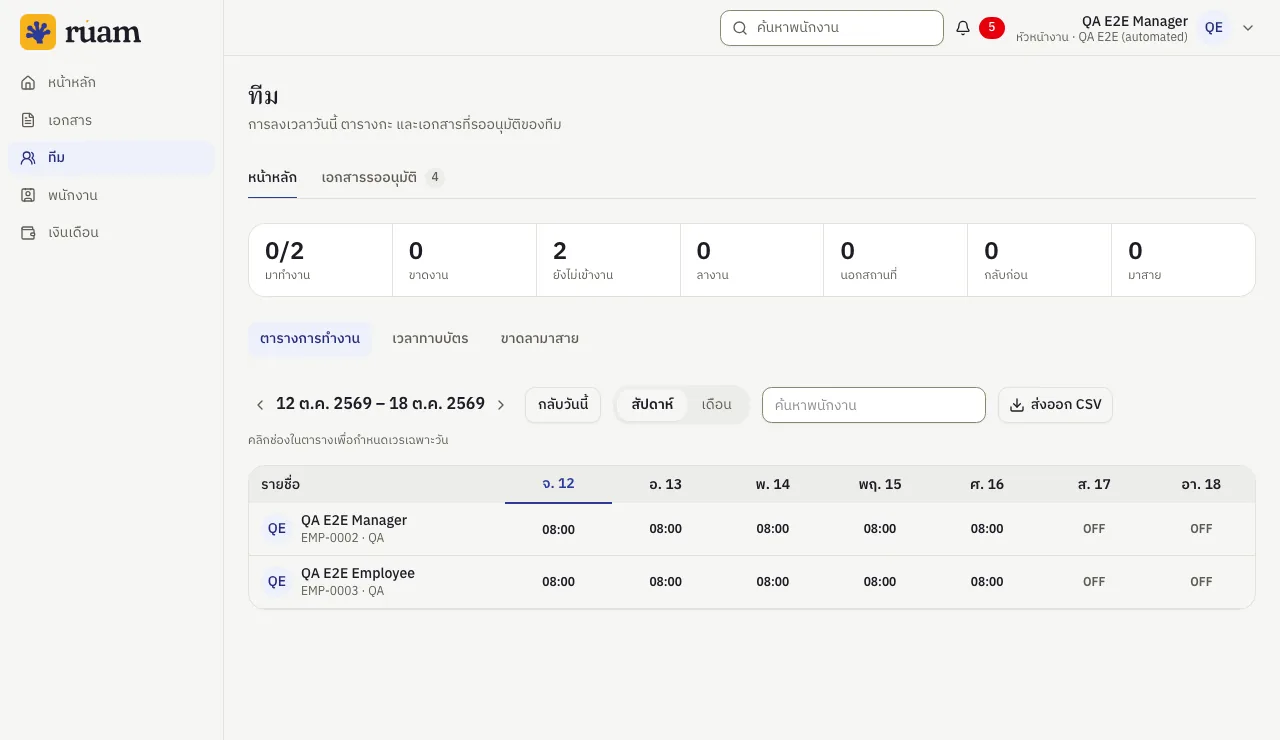
Task: Select the ทีม team icon in sidebar
Action: [x=28, y=157]
